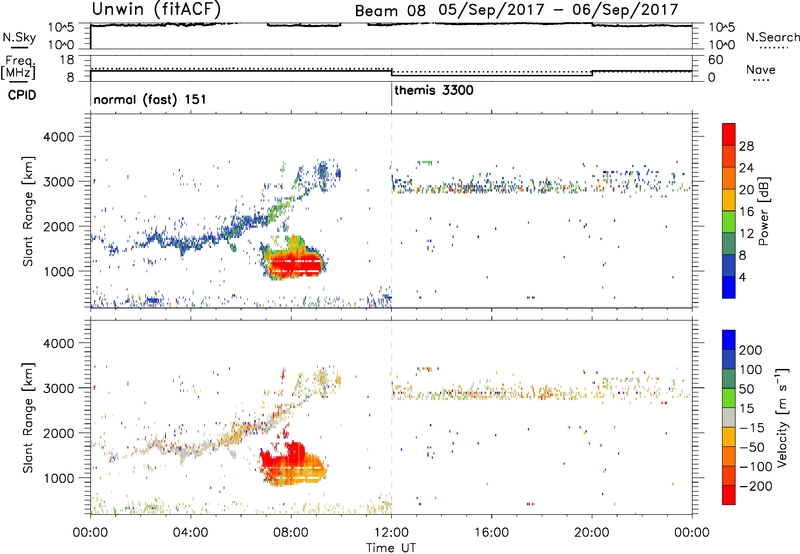Click the dashed 12:00 CPID change line in power panel
The height and width of the screenshot is (554, 800).
[391, 211]
